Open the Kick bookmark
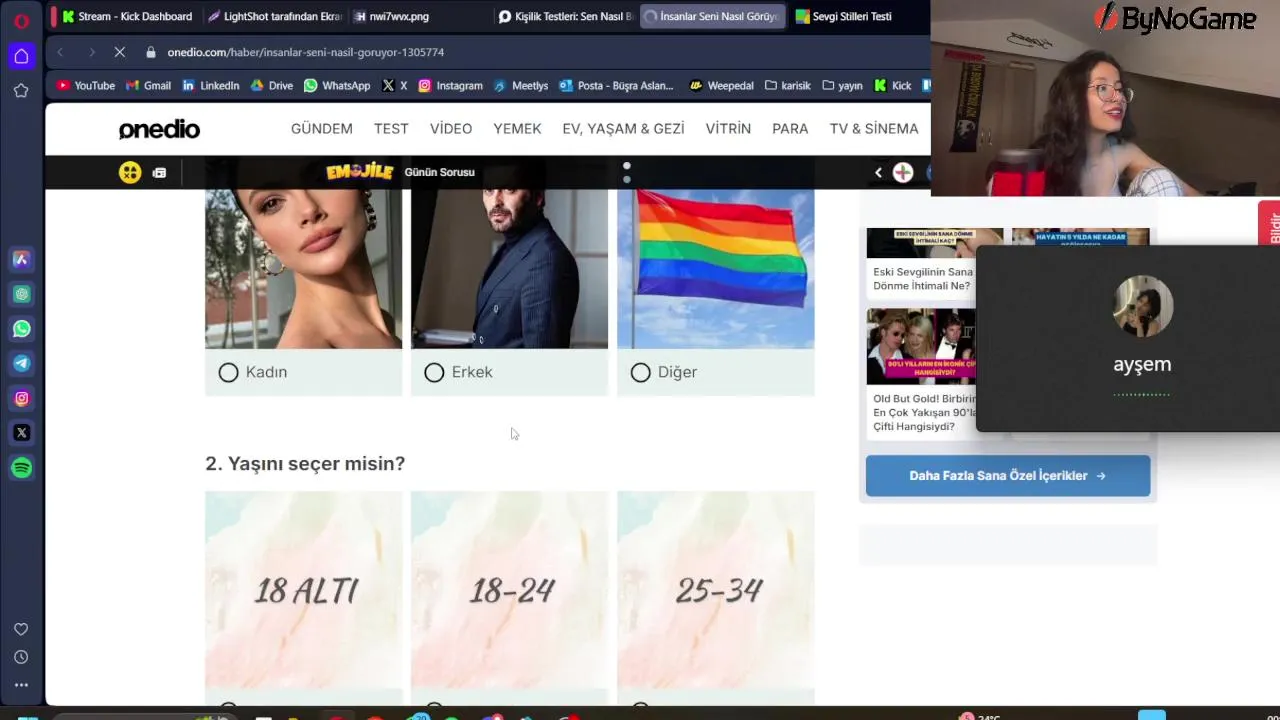 [893, 86]
